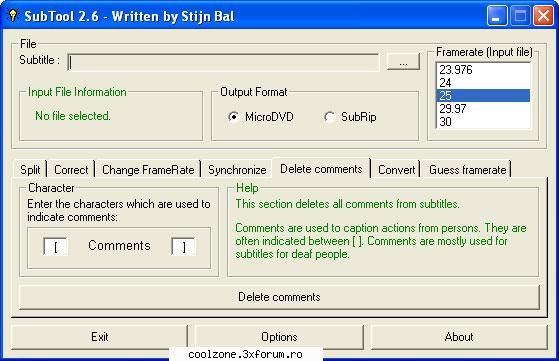Viewport: 559px width, 361px height.
Task: Switch to the Correct tab
Action: (71, 170)
